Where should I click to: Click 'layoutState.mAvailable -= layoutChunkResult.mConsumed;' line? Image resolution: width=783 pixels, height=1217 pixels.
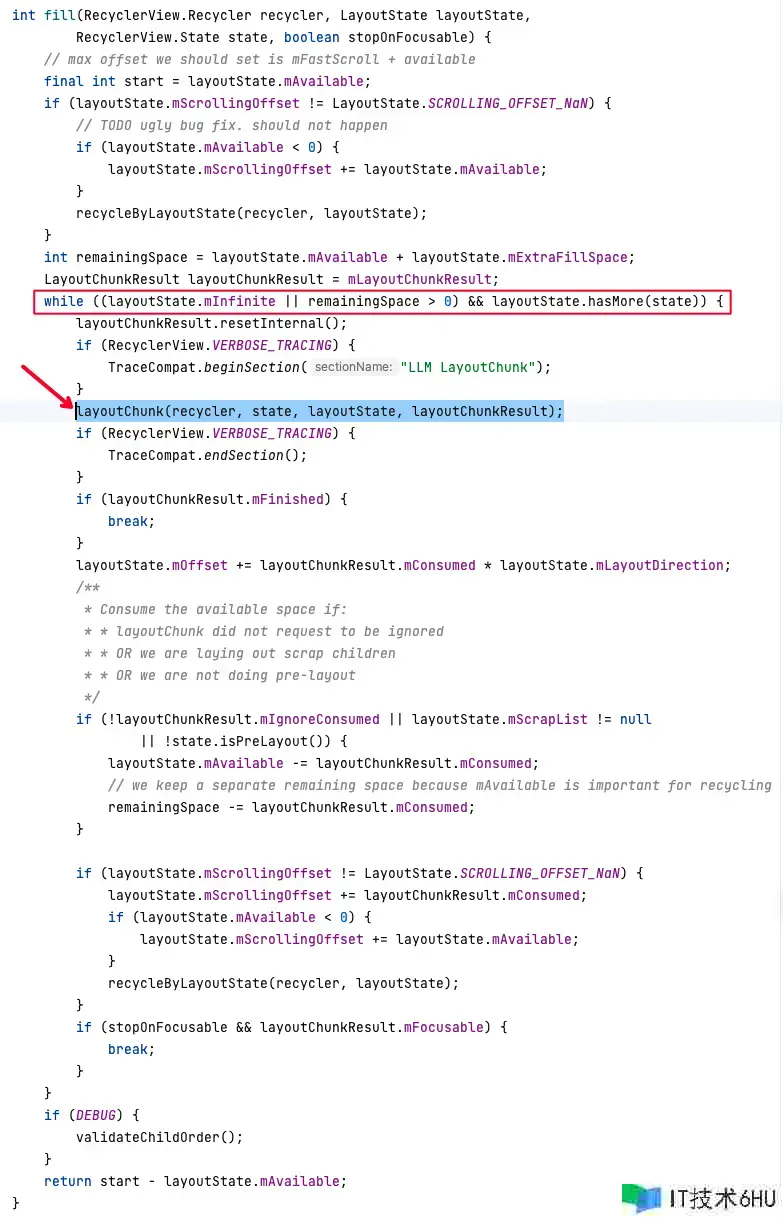324,763
